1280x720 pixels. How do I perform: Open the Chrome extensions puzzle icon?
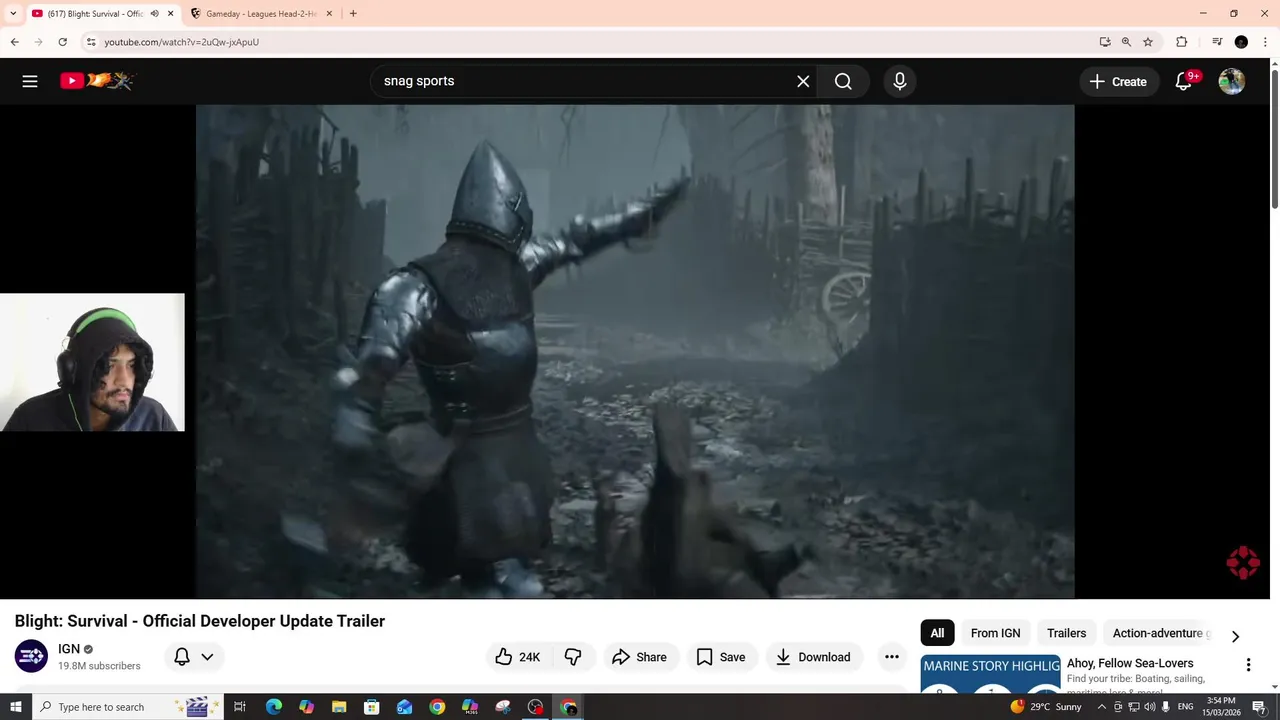pyautogui.click(x=1181, y=42)
